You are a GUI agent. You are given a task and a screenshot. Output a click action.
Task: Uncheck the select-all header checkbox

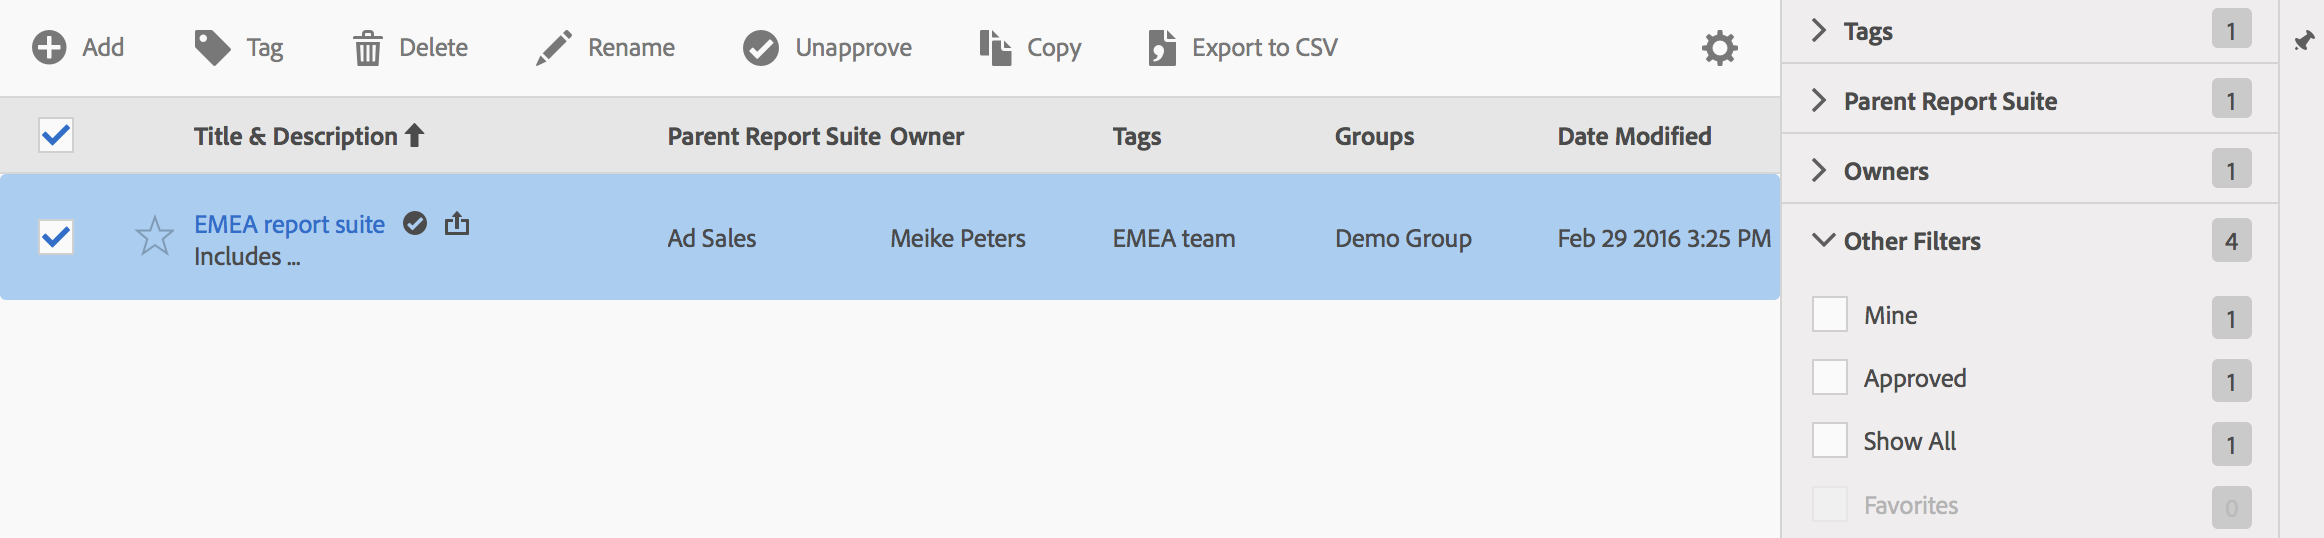coord(56,135)
